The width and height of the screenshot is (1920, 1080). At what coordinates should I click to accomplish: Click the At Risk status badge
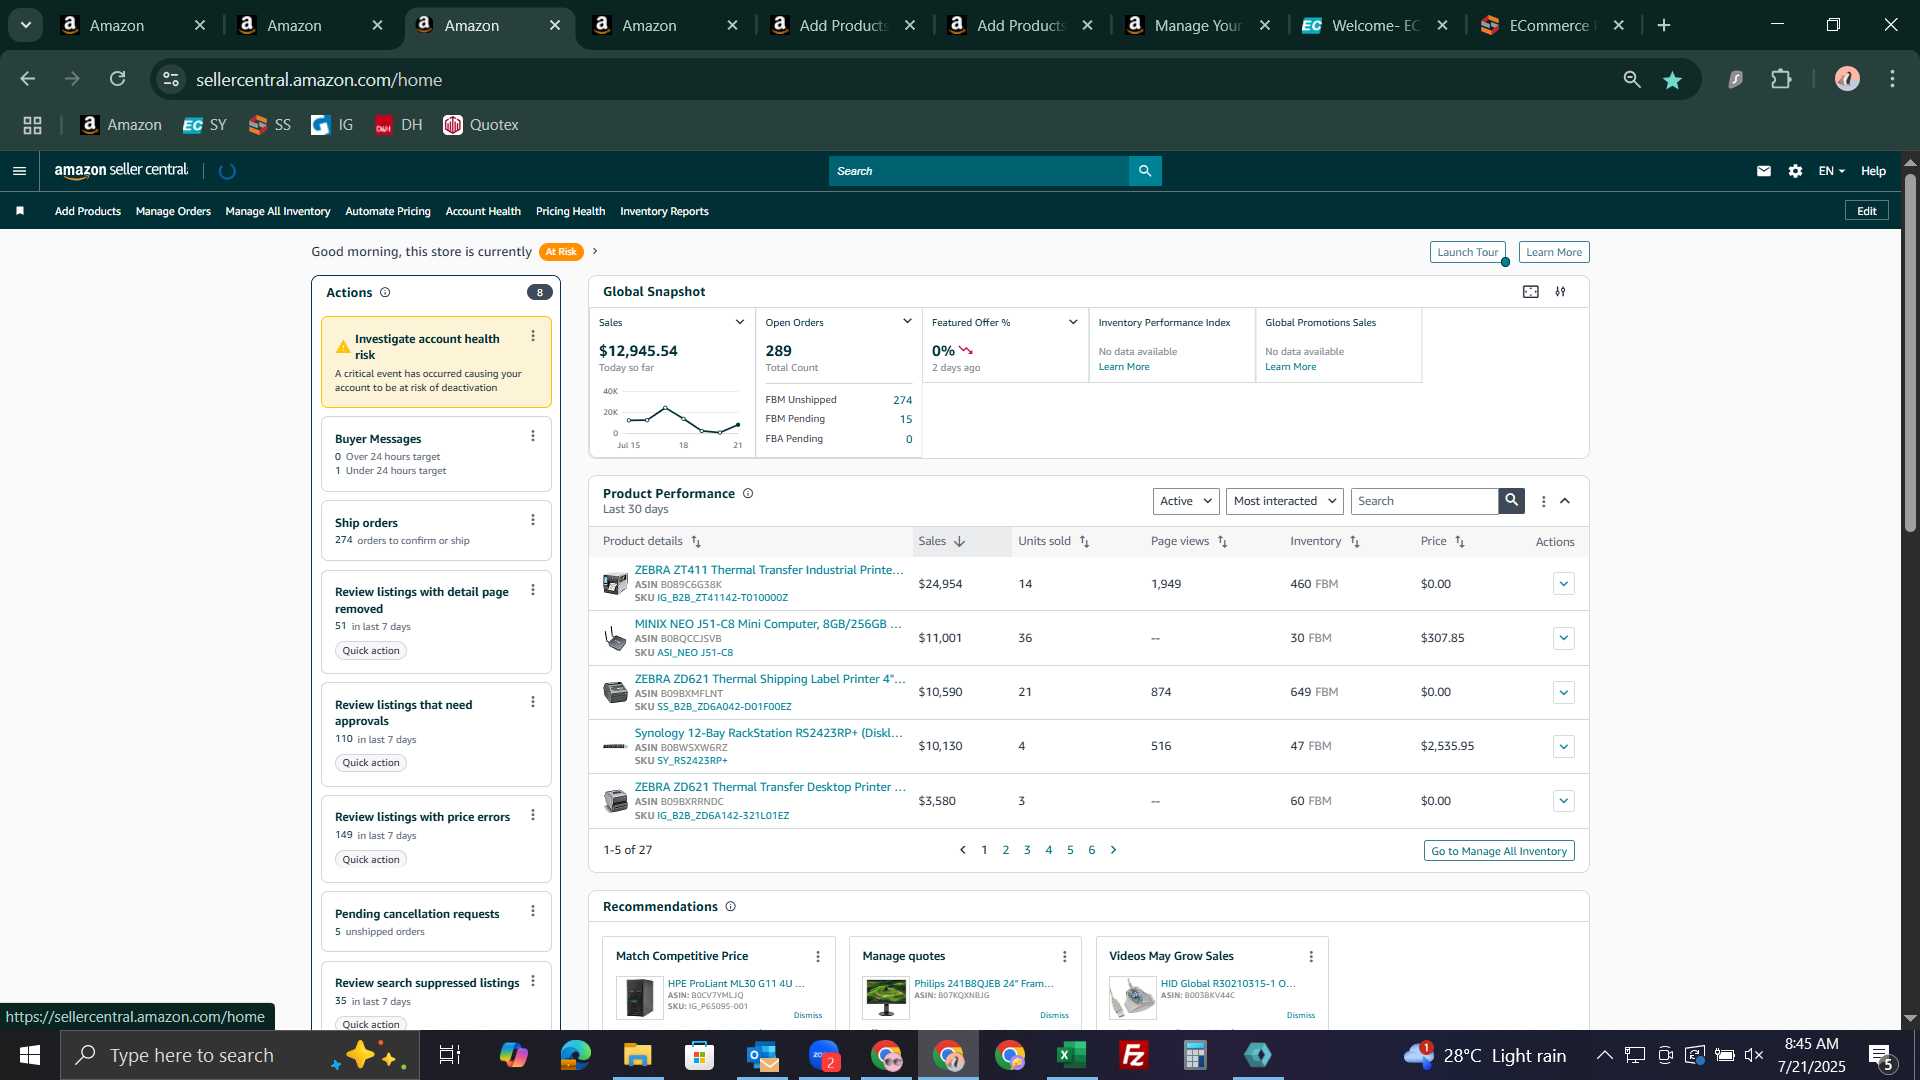pos(561,252)
